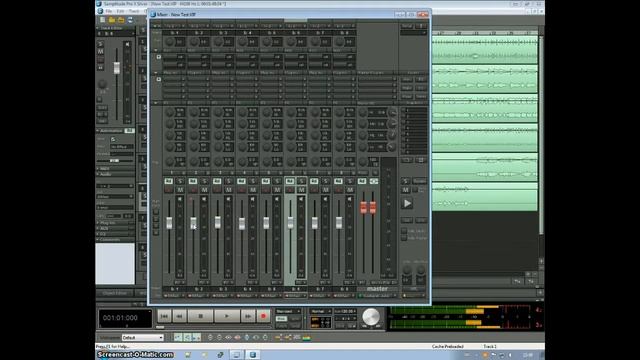This screenshot has height=360, width=640.
Task: Open the Track menu
Action: pos(134,11)
